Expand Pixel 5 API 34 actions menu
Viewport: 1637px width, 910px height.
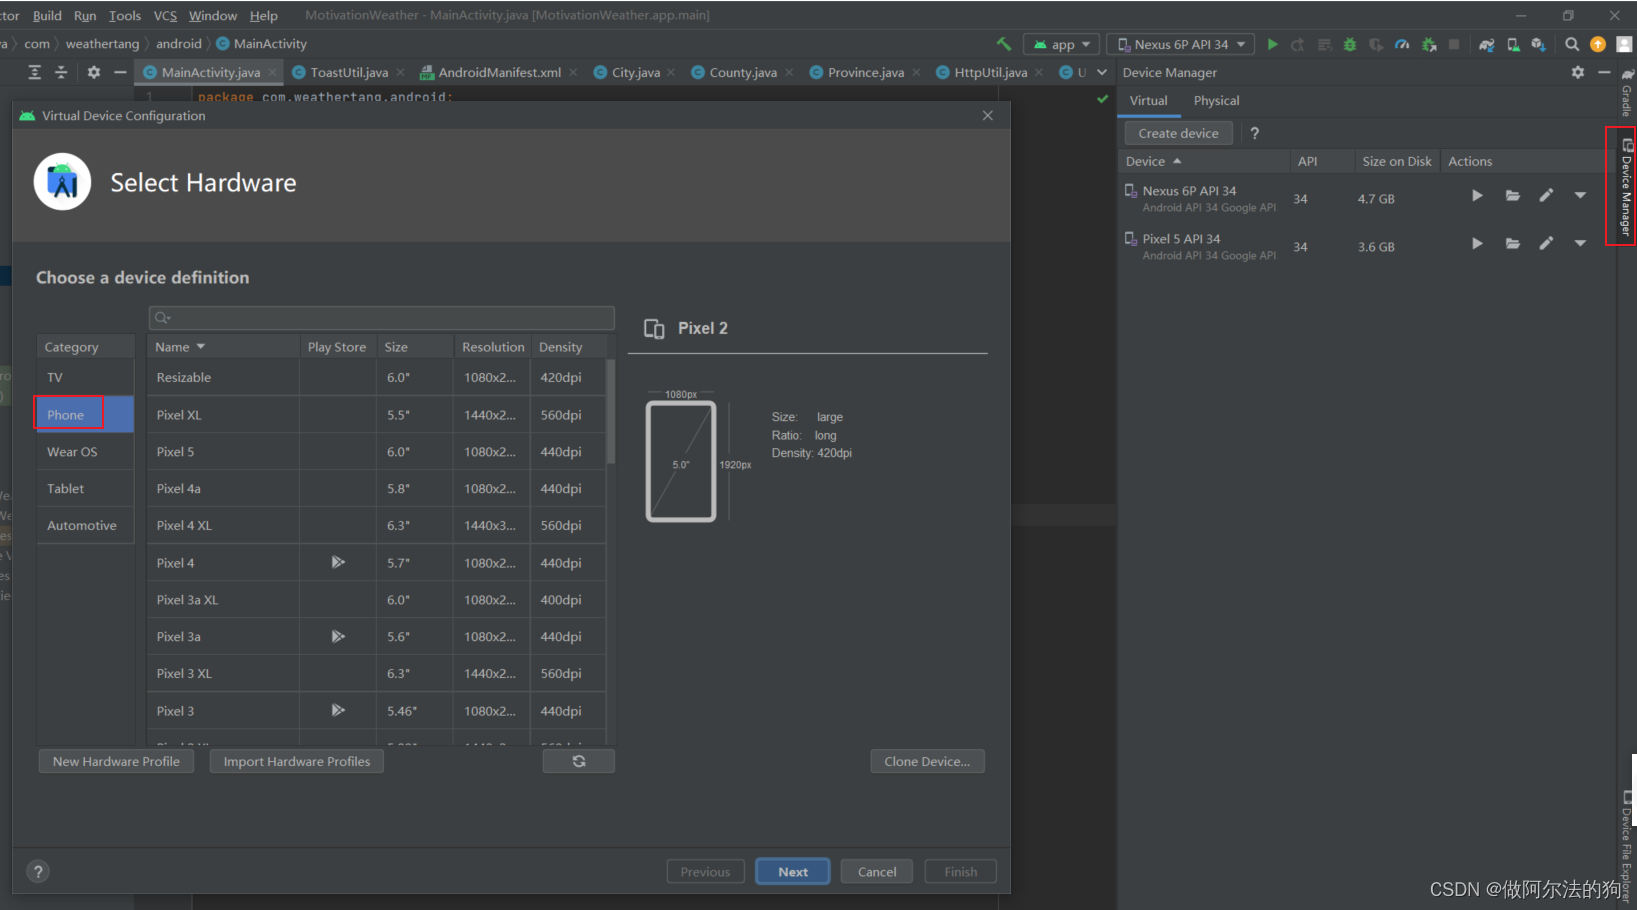(x=1580, y=244)
